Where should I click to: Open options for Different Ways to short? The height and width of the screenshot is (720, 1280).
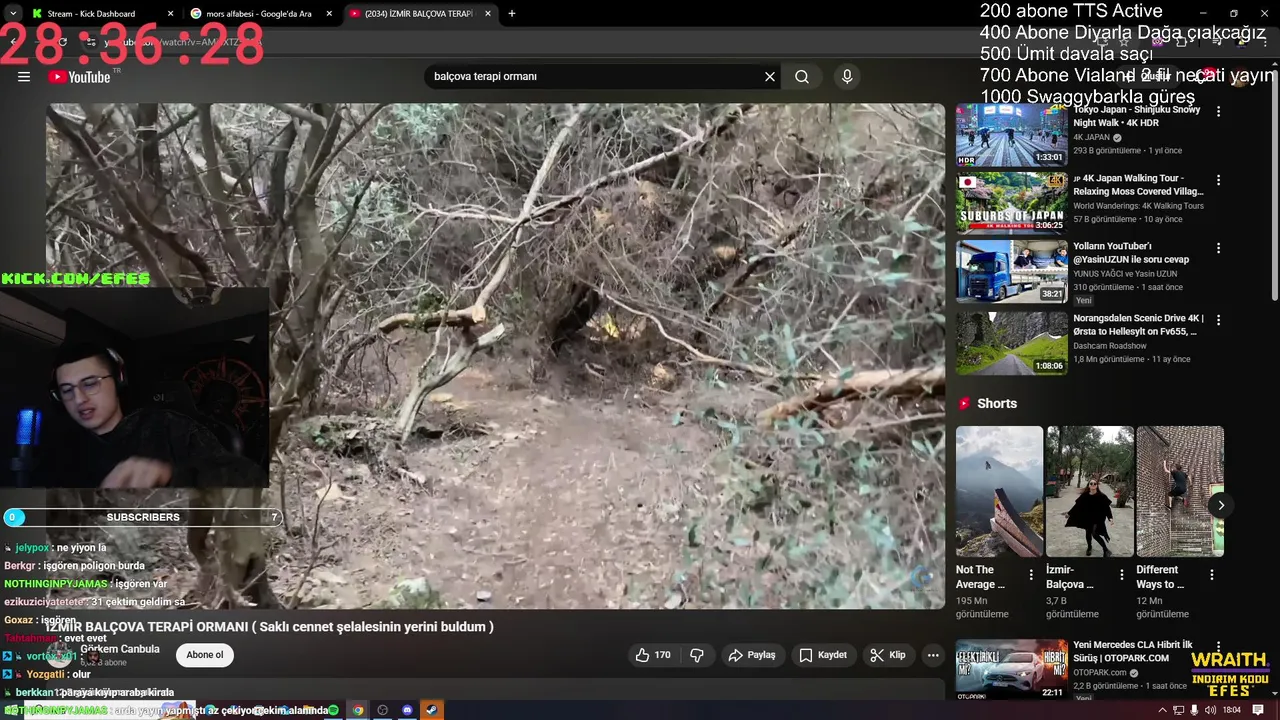(x=1211, y=575)
